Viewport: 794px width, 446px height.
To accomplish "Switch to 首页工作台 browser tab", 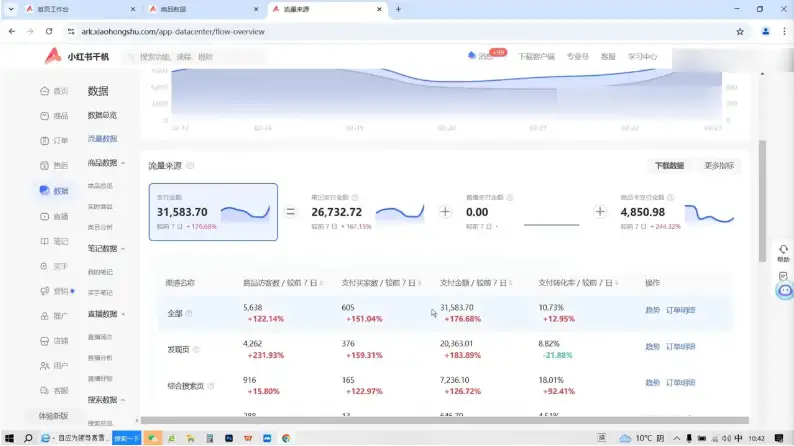I will point(80,9).
